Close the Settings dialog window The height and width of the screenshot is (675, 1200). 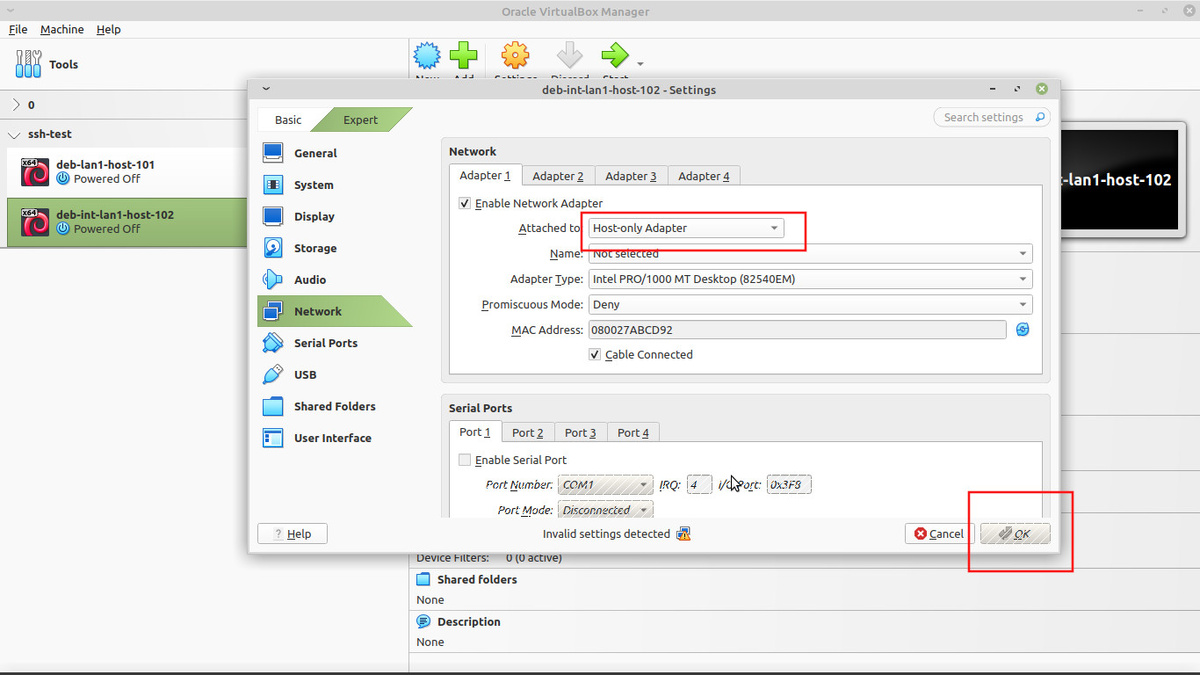tap(1041, 89)
